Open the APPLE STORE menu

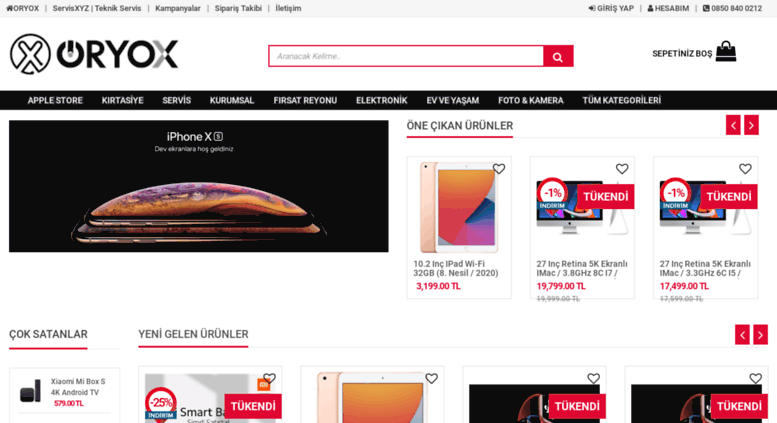(55, 101)
